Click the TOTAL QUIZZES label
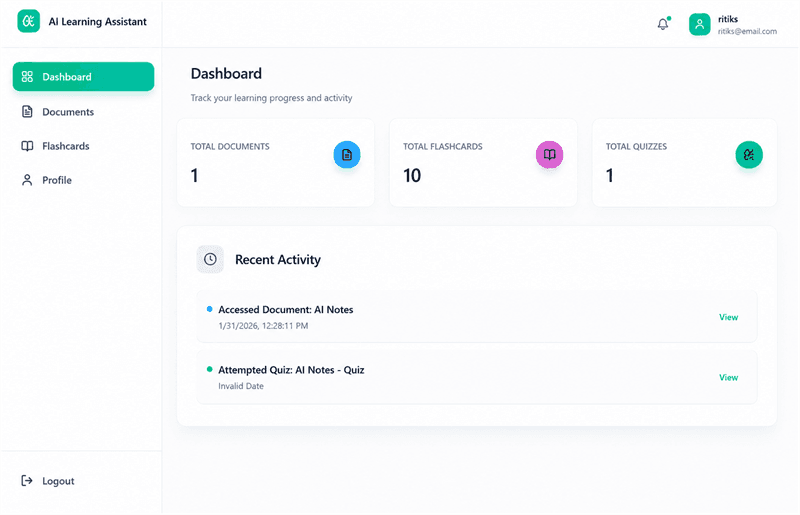800x515 pixels. pos(636,146)
